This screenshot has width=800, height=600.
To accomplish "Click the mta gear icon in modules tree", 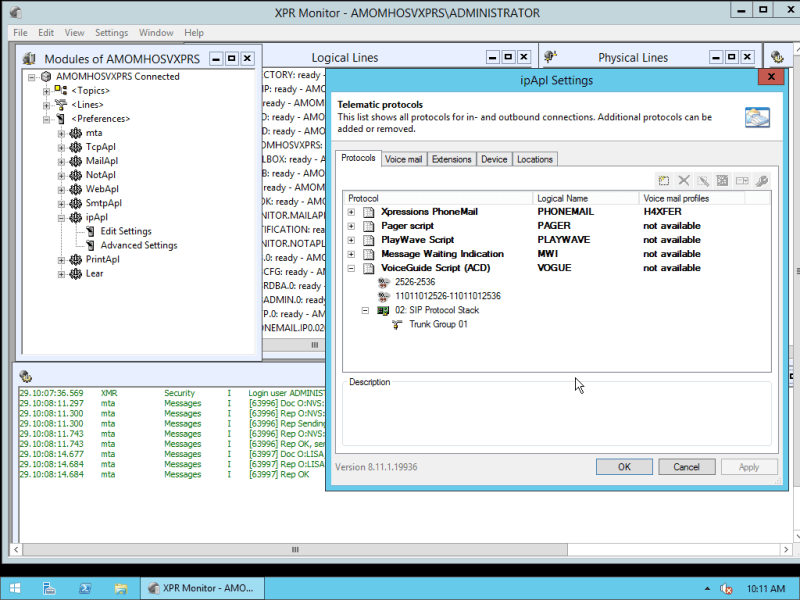I will pyautogui.click(x=76, y=133).
